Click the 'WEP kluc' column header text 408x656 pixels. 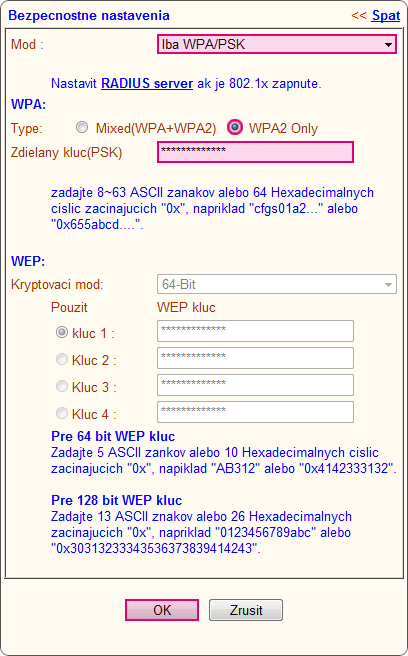coord(186,308)
